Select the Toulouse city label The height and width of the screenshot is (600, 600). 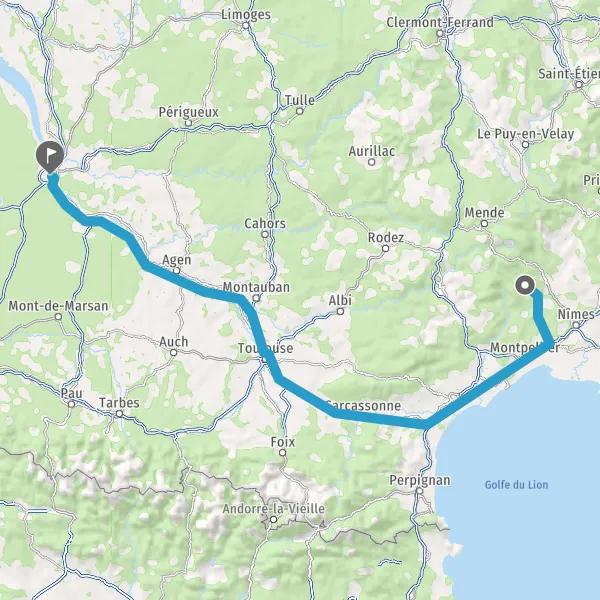coord(265,348)
